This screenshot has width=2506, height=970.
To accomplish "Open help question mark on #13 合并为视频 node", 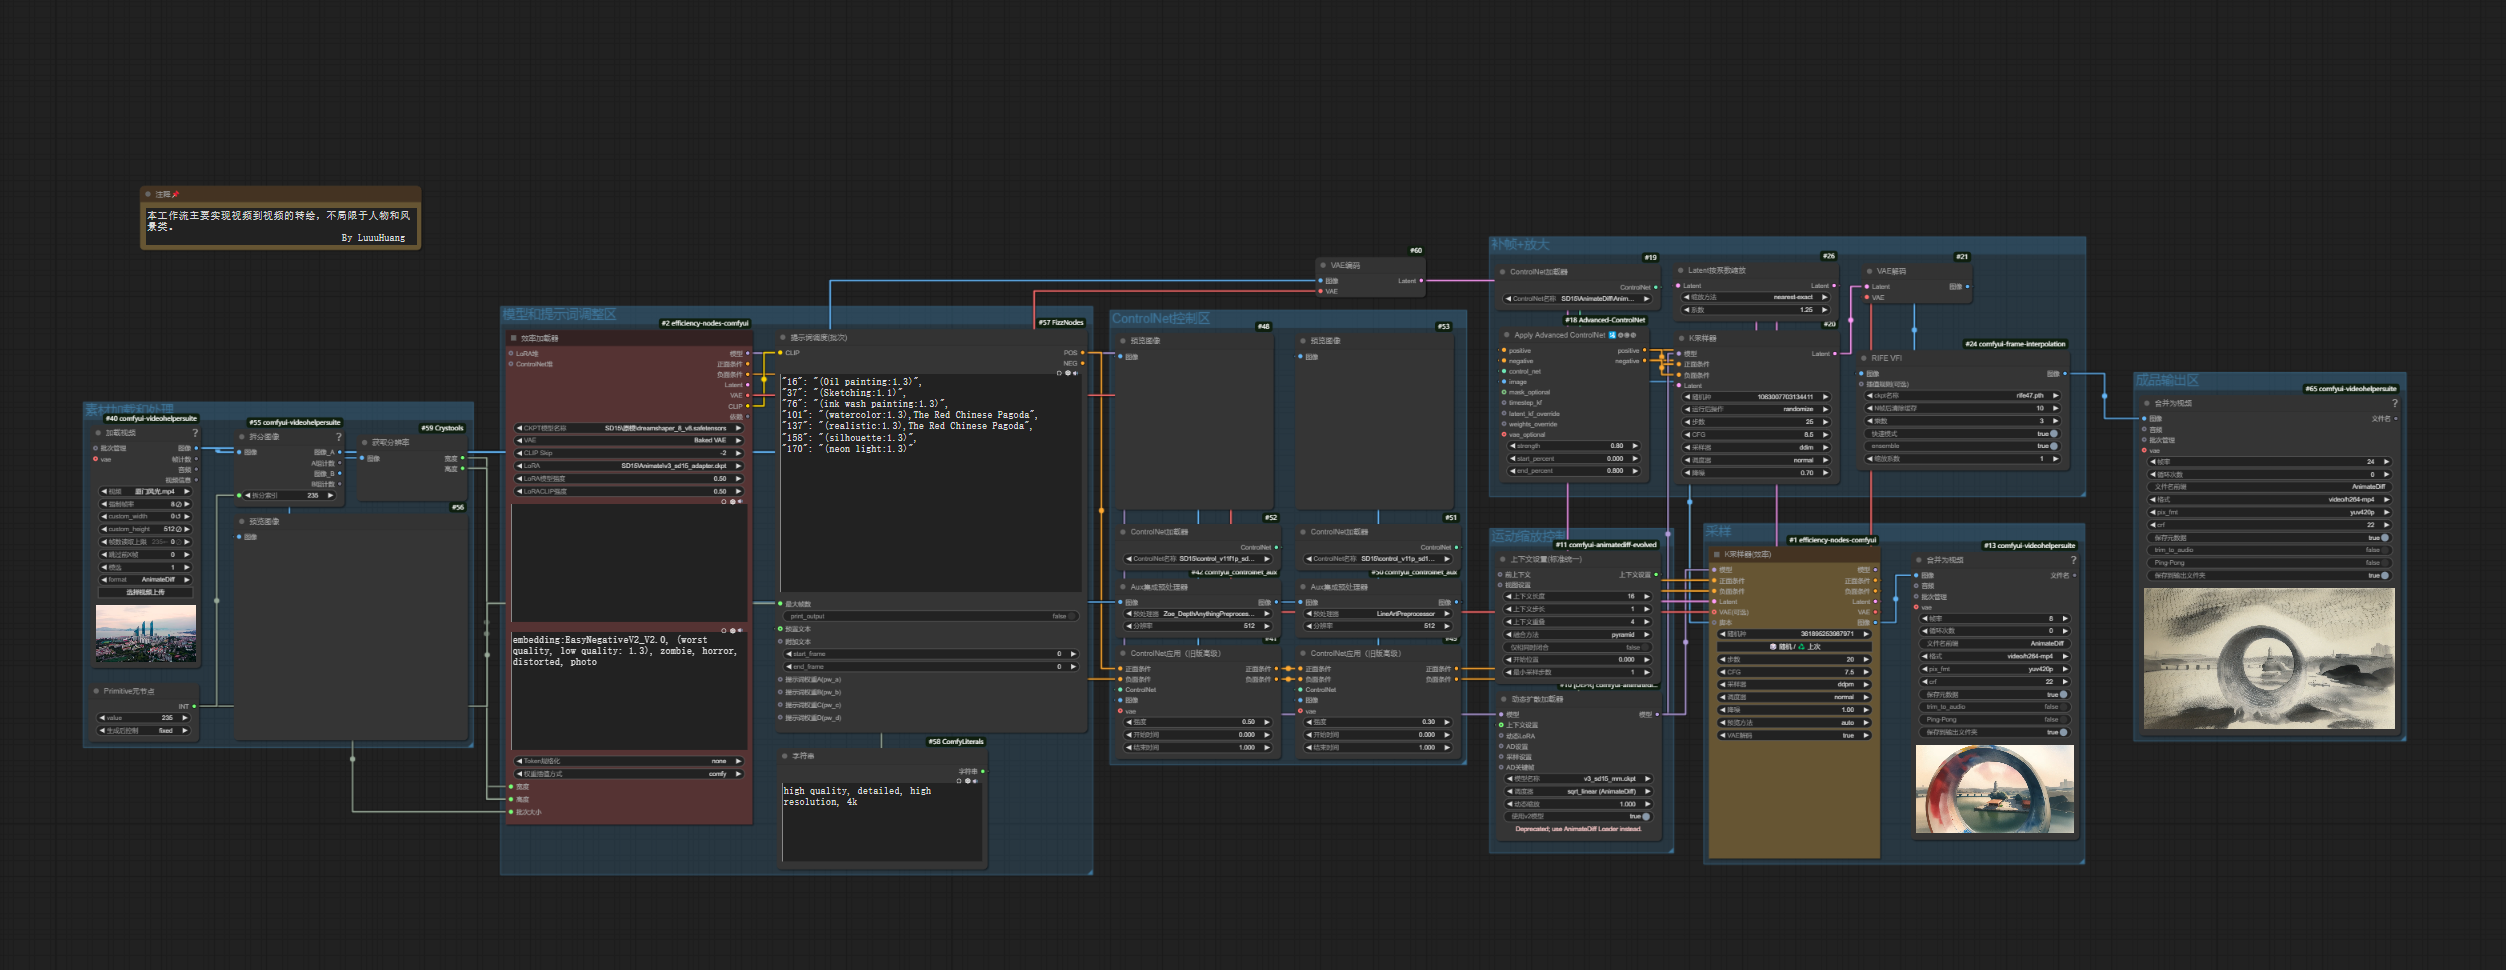I will coord(2073,560).
